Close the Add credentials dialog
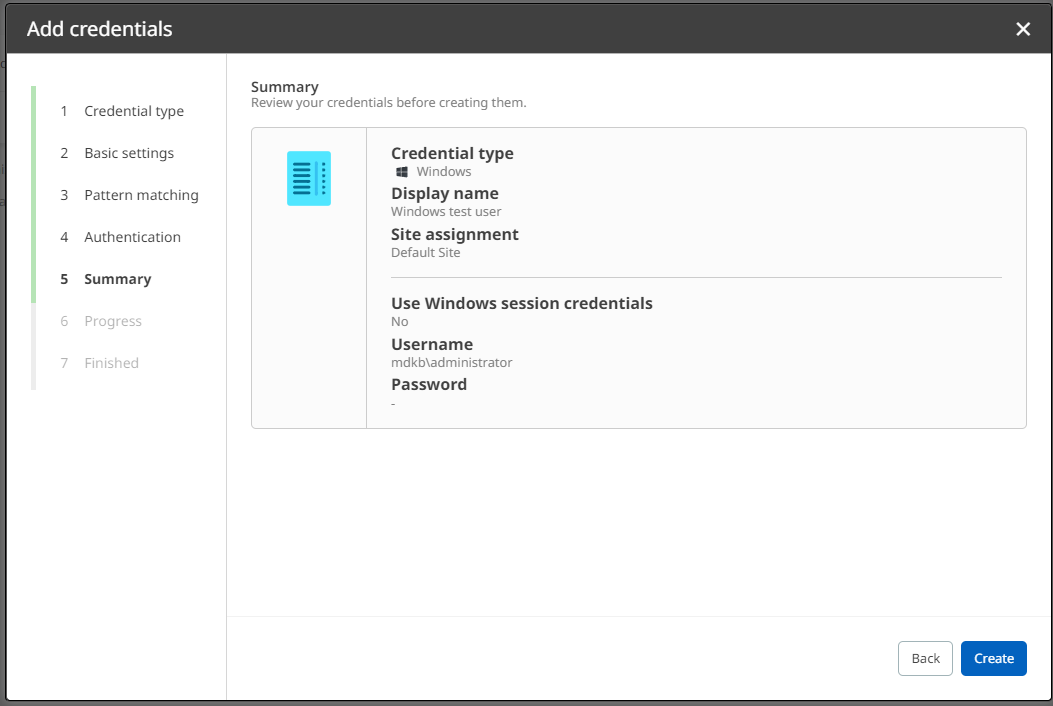 click(1023, 29)
